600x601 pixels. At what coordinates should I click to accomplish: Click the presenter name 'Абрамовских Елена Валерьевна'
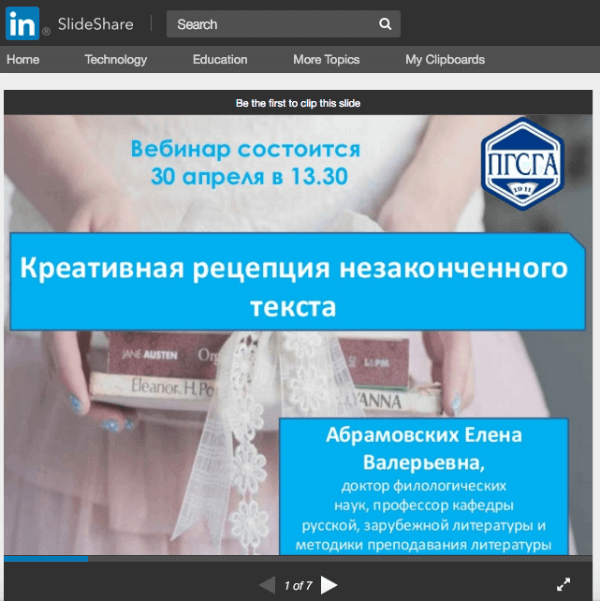click(x=424, y=448)
